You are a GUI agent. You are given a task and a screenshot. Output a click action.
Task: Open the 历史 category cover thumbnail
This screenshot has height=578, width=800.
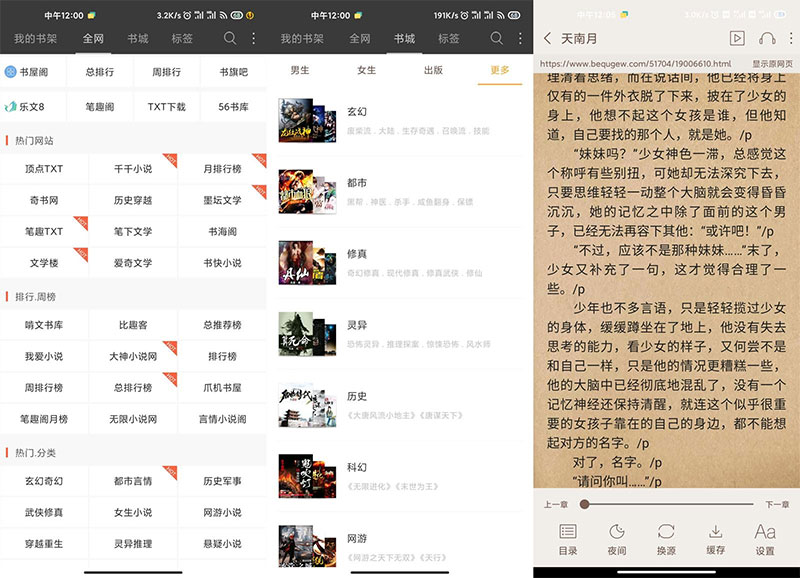tap(307, 406)
